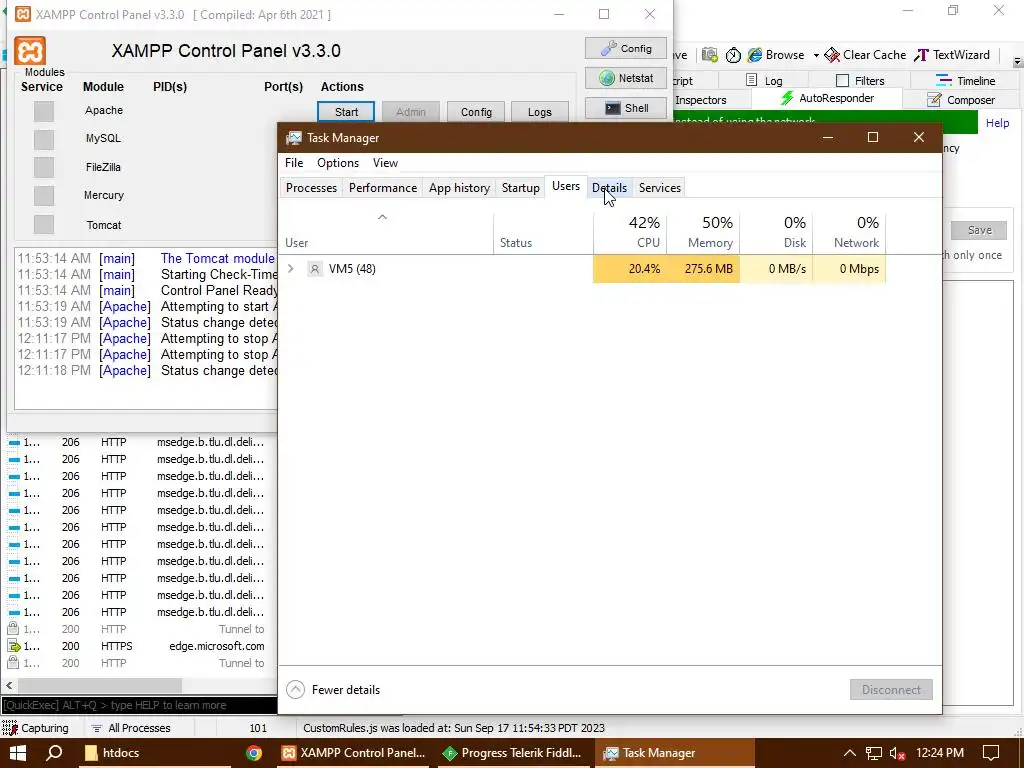Open Chrome from the taskbar
The height and width of the screenshot is (768, 1024).
click(x=254, y=753)
